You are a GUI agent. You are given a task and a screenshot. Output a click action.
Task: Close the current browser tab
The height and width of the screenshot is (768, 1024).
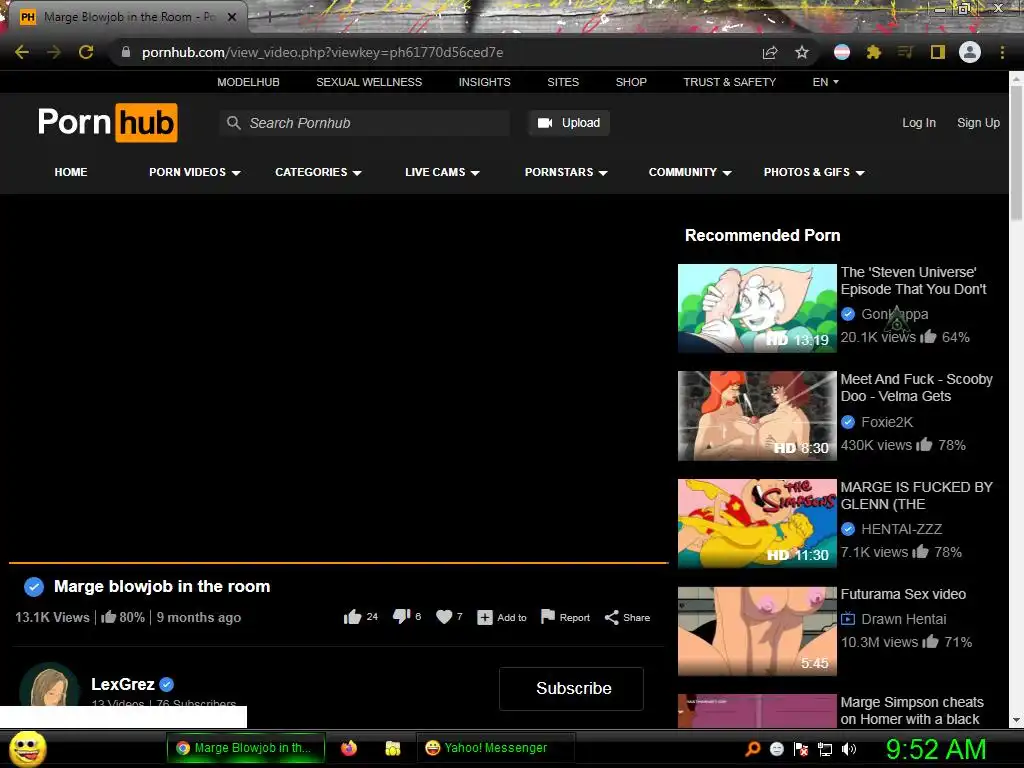click(232, 17)
